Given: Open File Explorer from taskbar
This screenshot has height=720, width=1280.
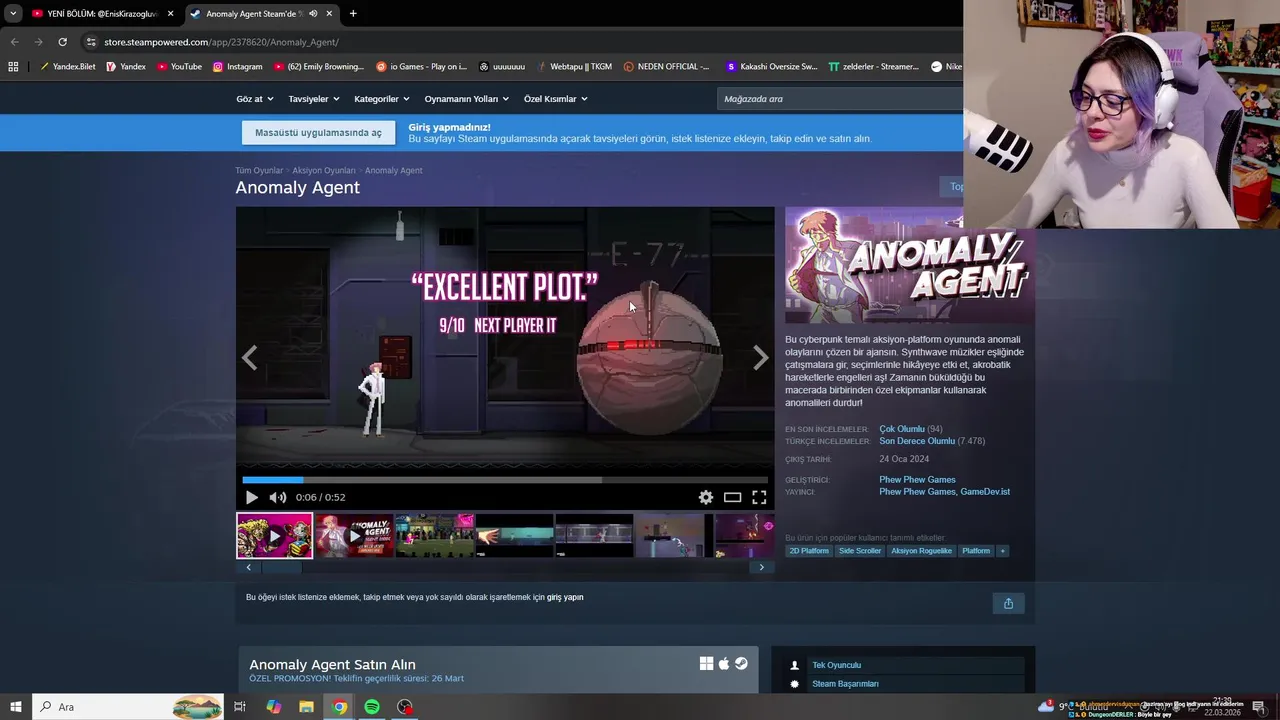Looking at the screenshot, I should click(307, 707).
